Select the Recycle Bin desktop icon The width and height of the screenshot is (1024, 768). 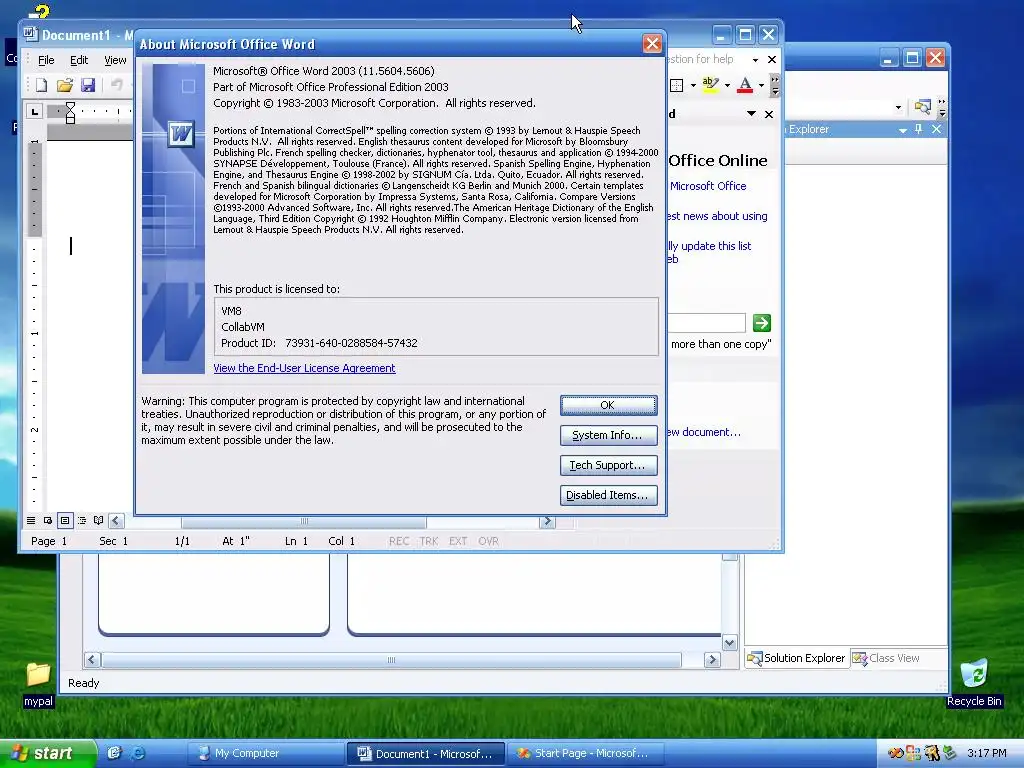click(x=974, y=682)
